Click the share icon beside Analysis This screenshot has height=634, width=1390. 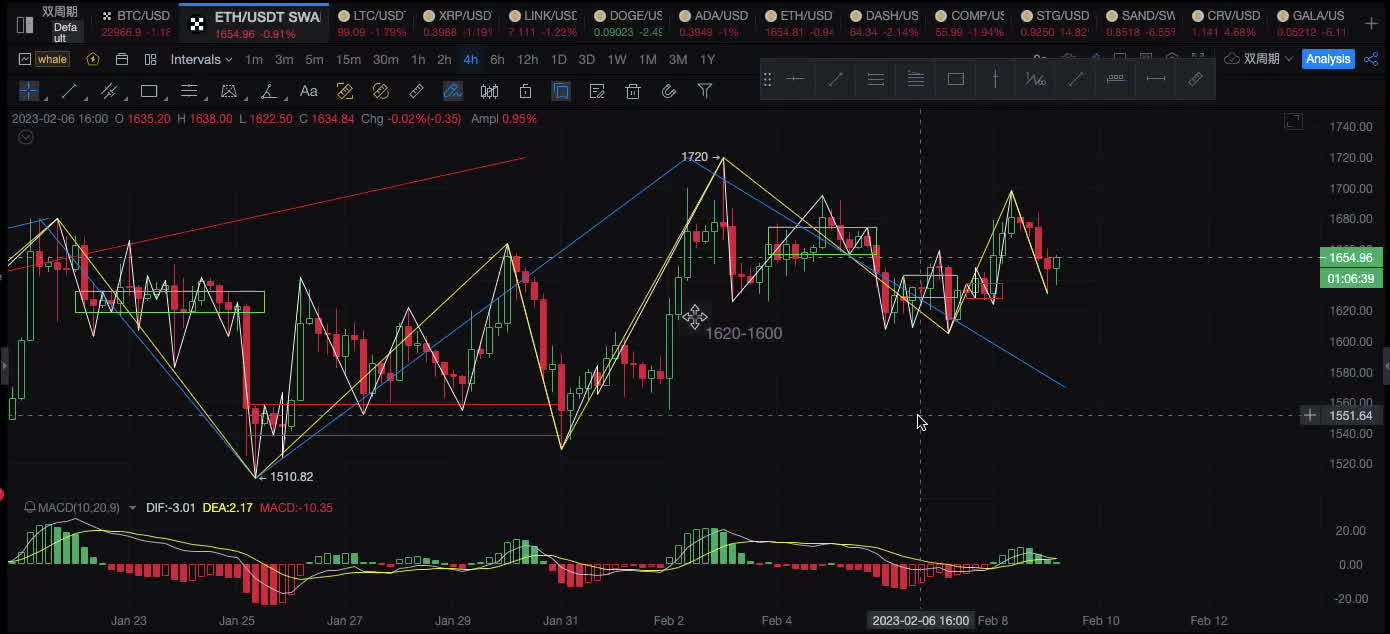1371,59
